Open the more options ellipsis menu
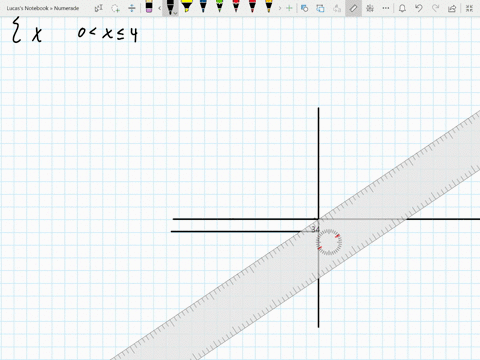Image resolution: width=480 pixels, height=360 pixels. click(386, 8)
